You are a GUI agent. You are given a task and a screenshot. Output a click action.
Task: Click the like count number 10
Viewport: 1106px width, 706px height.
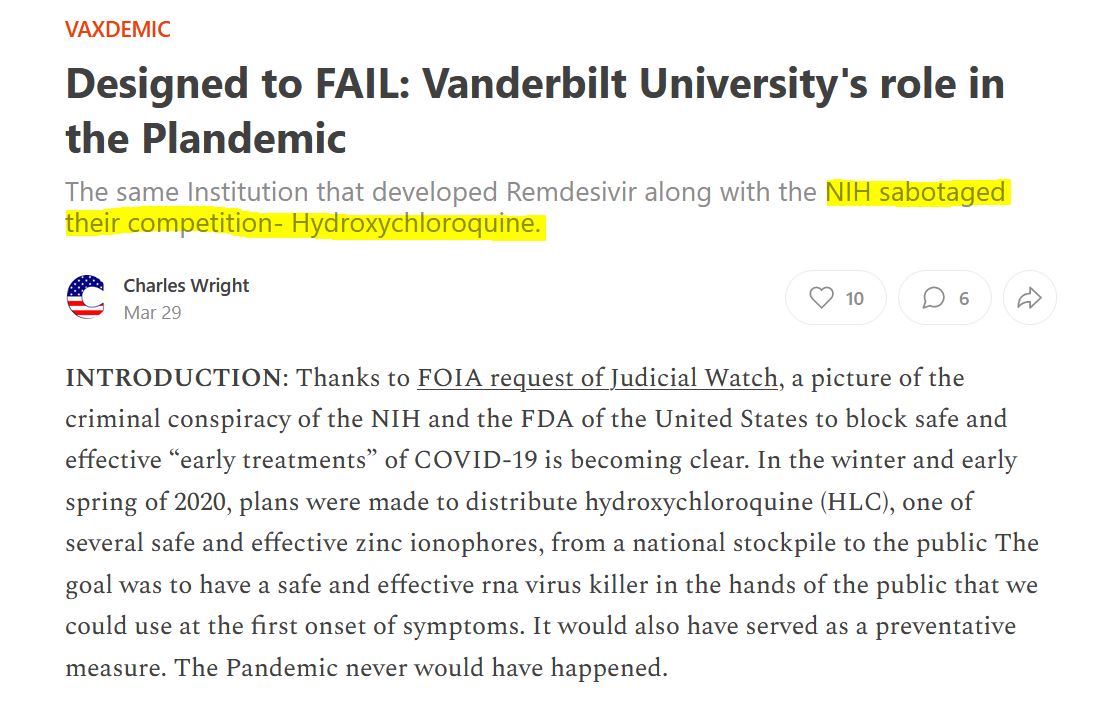(x=854, y=298)
